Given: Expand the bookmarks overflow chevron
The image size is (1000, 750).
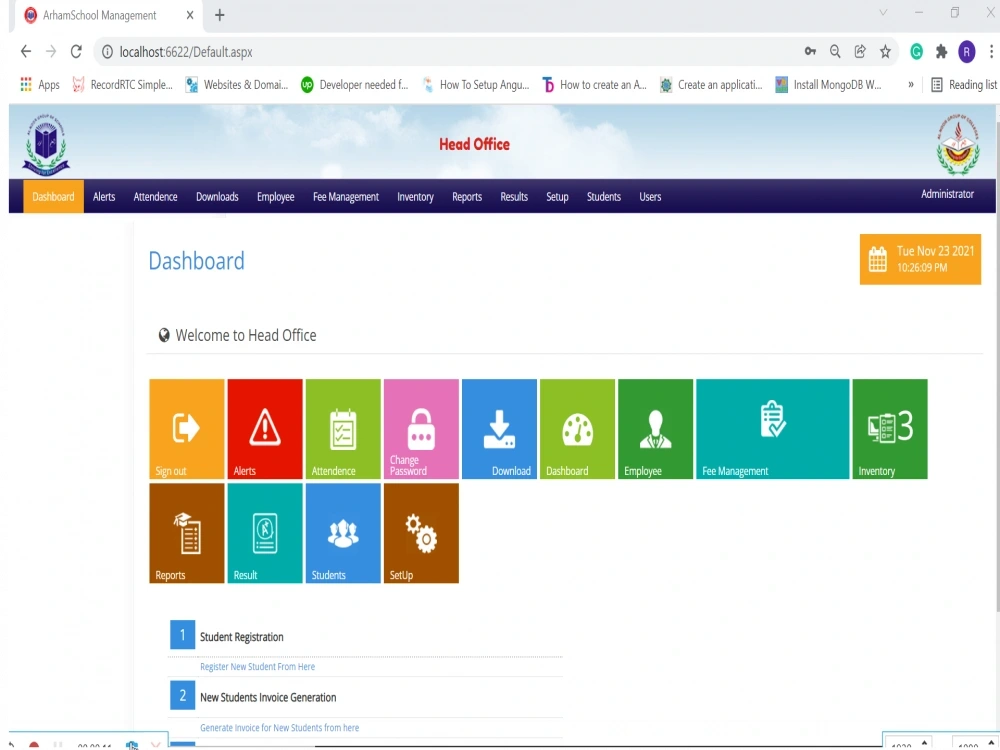Looking at the screenshot, I should pyautogui.click(x=911, y=85).
